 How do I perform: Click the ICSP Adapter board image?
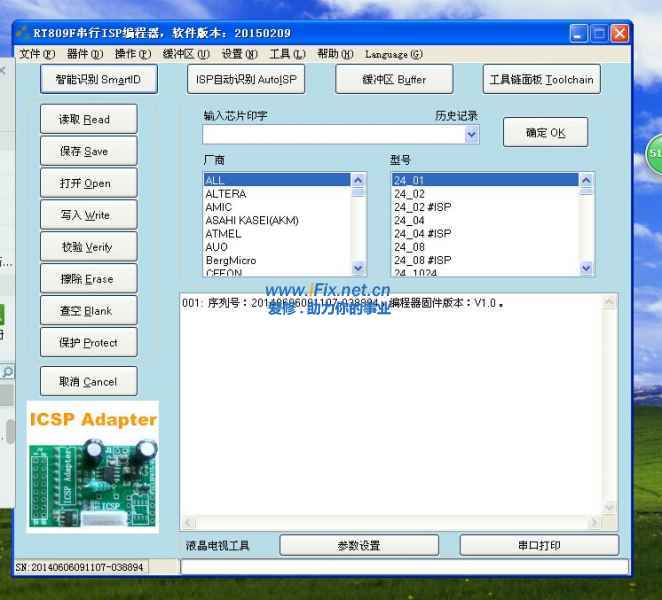(x=93, y=467)
